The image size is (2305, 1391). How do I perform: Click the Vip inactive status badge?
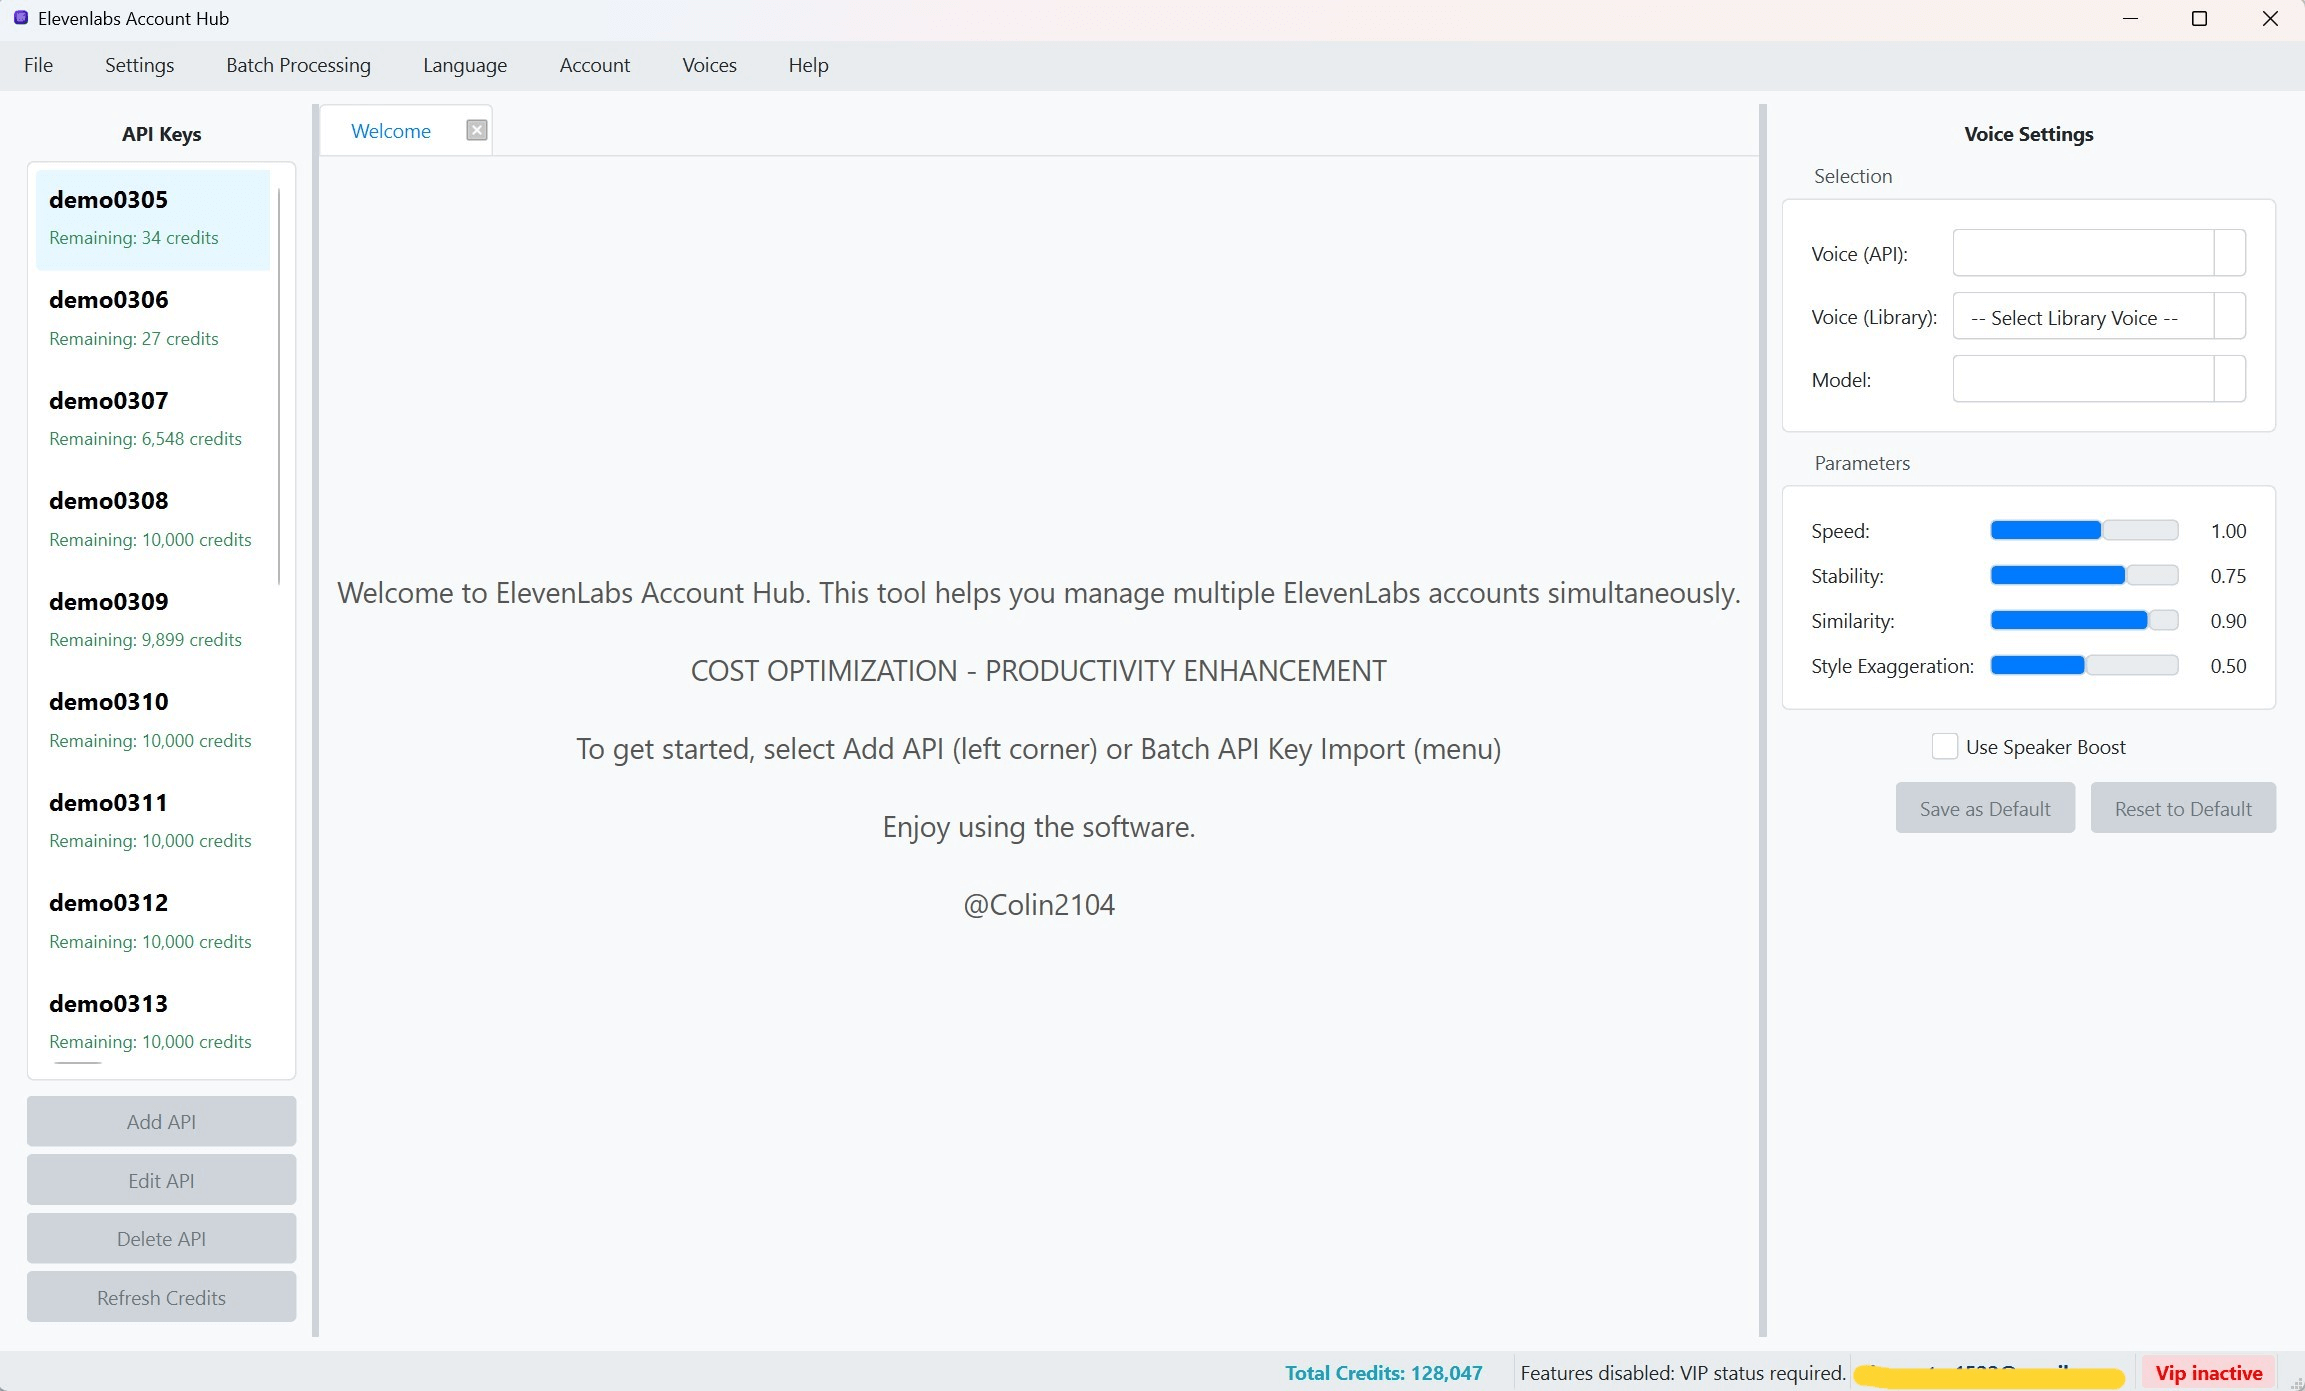2208,1373
